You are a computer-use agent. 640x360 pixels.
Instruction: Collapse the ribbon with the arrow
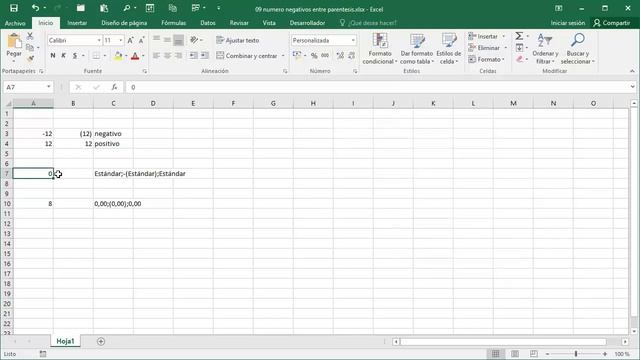[632, 71]
